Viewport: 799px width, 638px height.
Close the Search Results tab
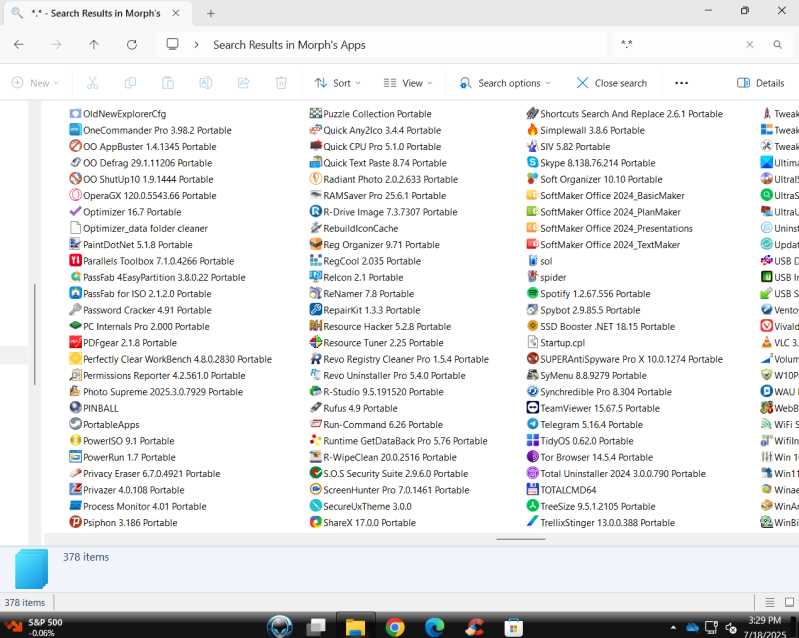176,13
